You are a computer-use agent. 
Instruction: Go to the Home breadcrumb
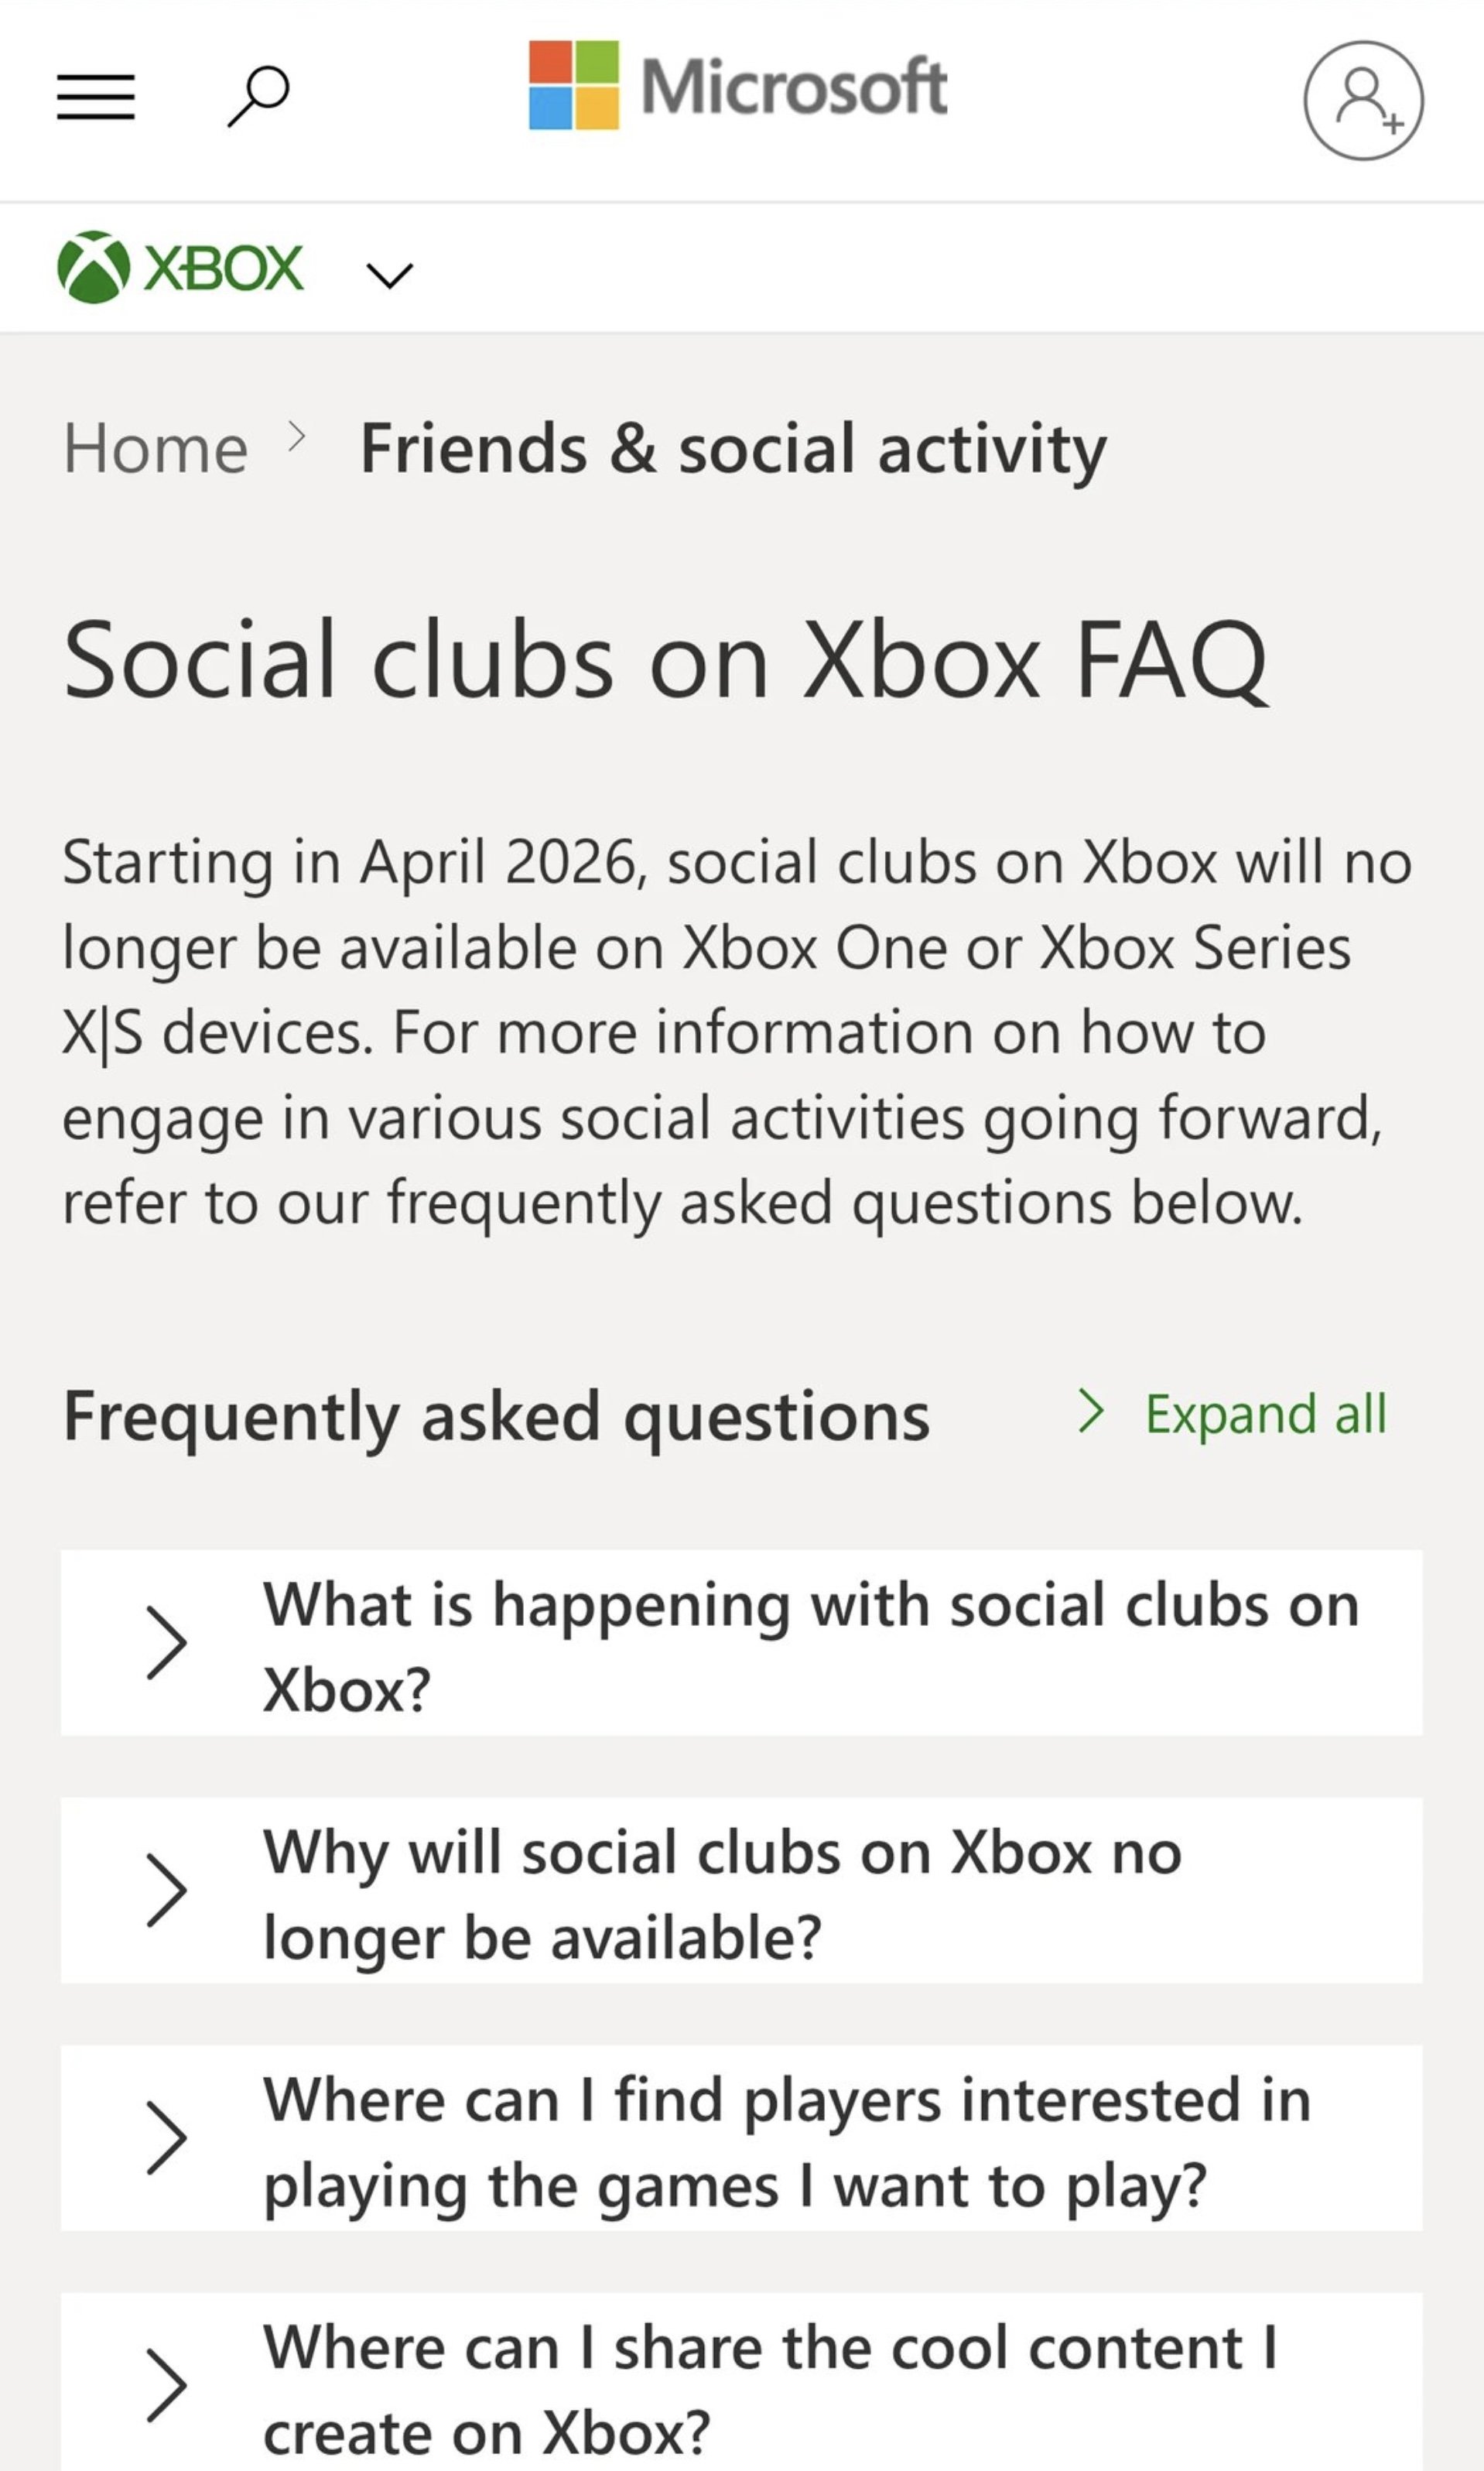tap(156, 447)
